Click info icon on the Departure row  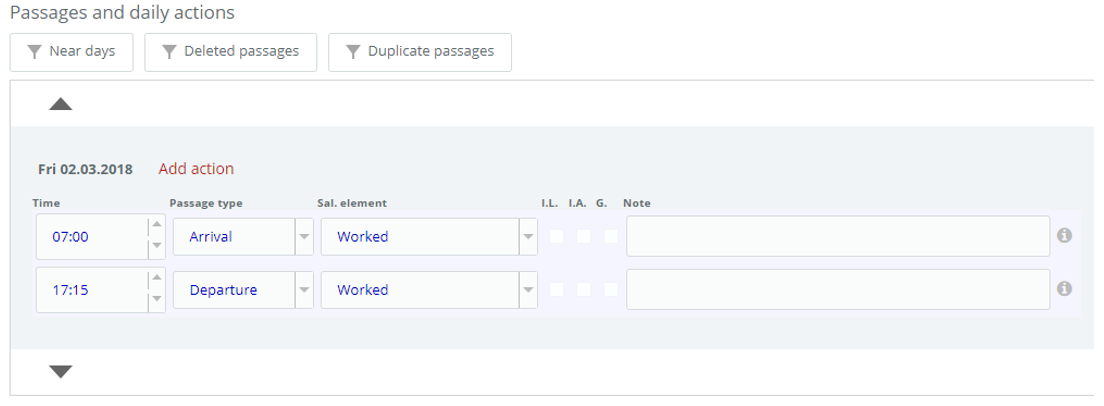[1065, 288]
